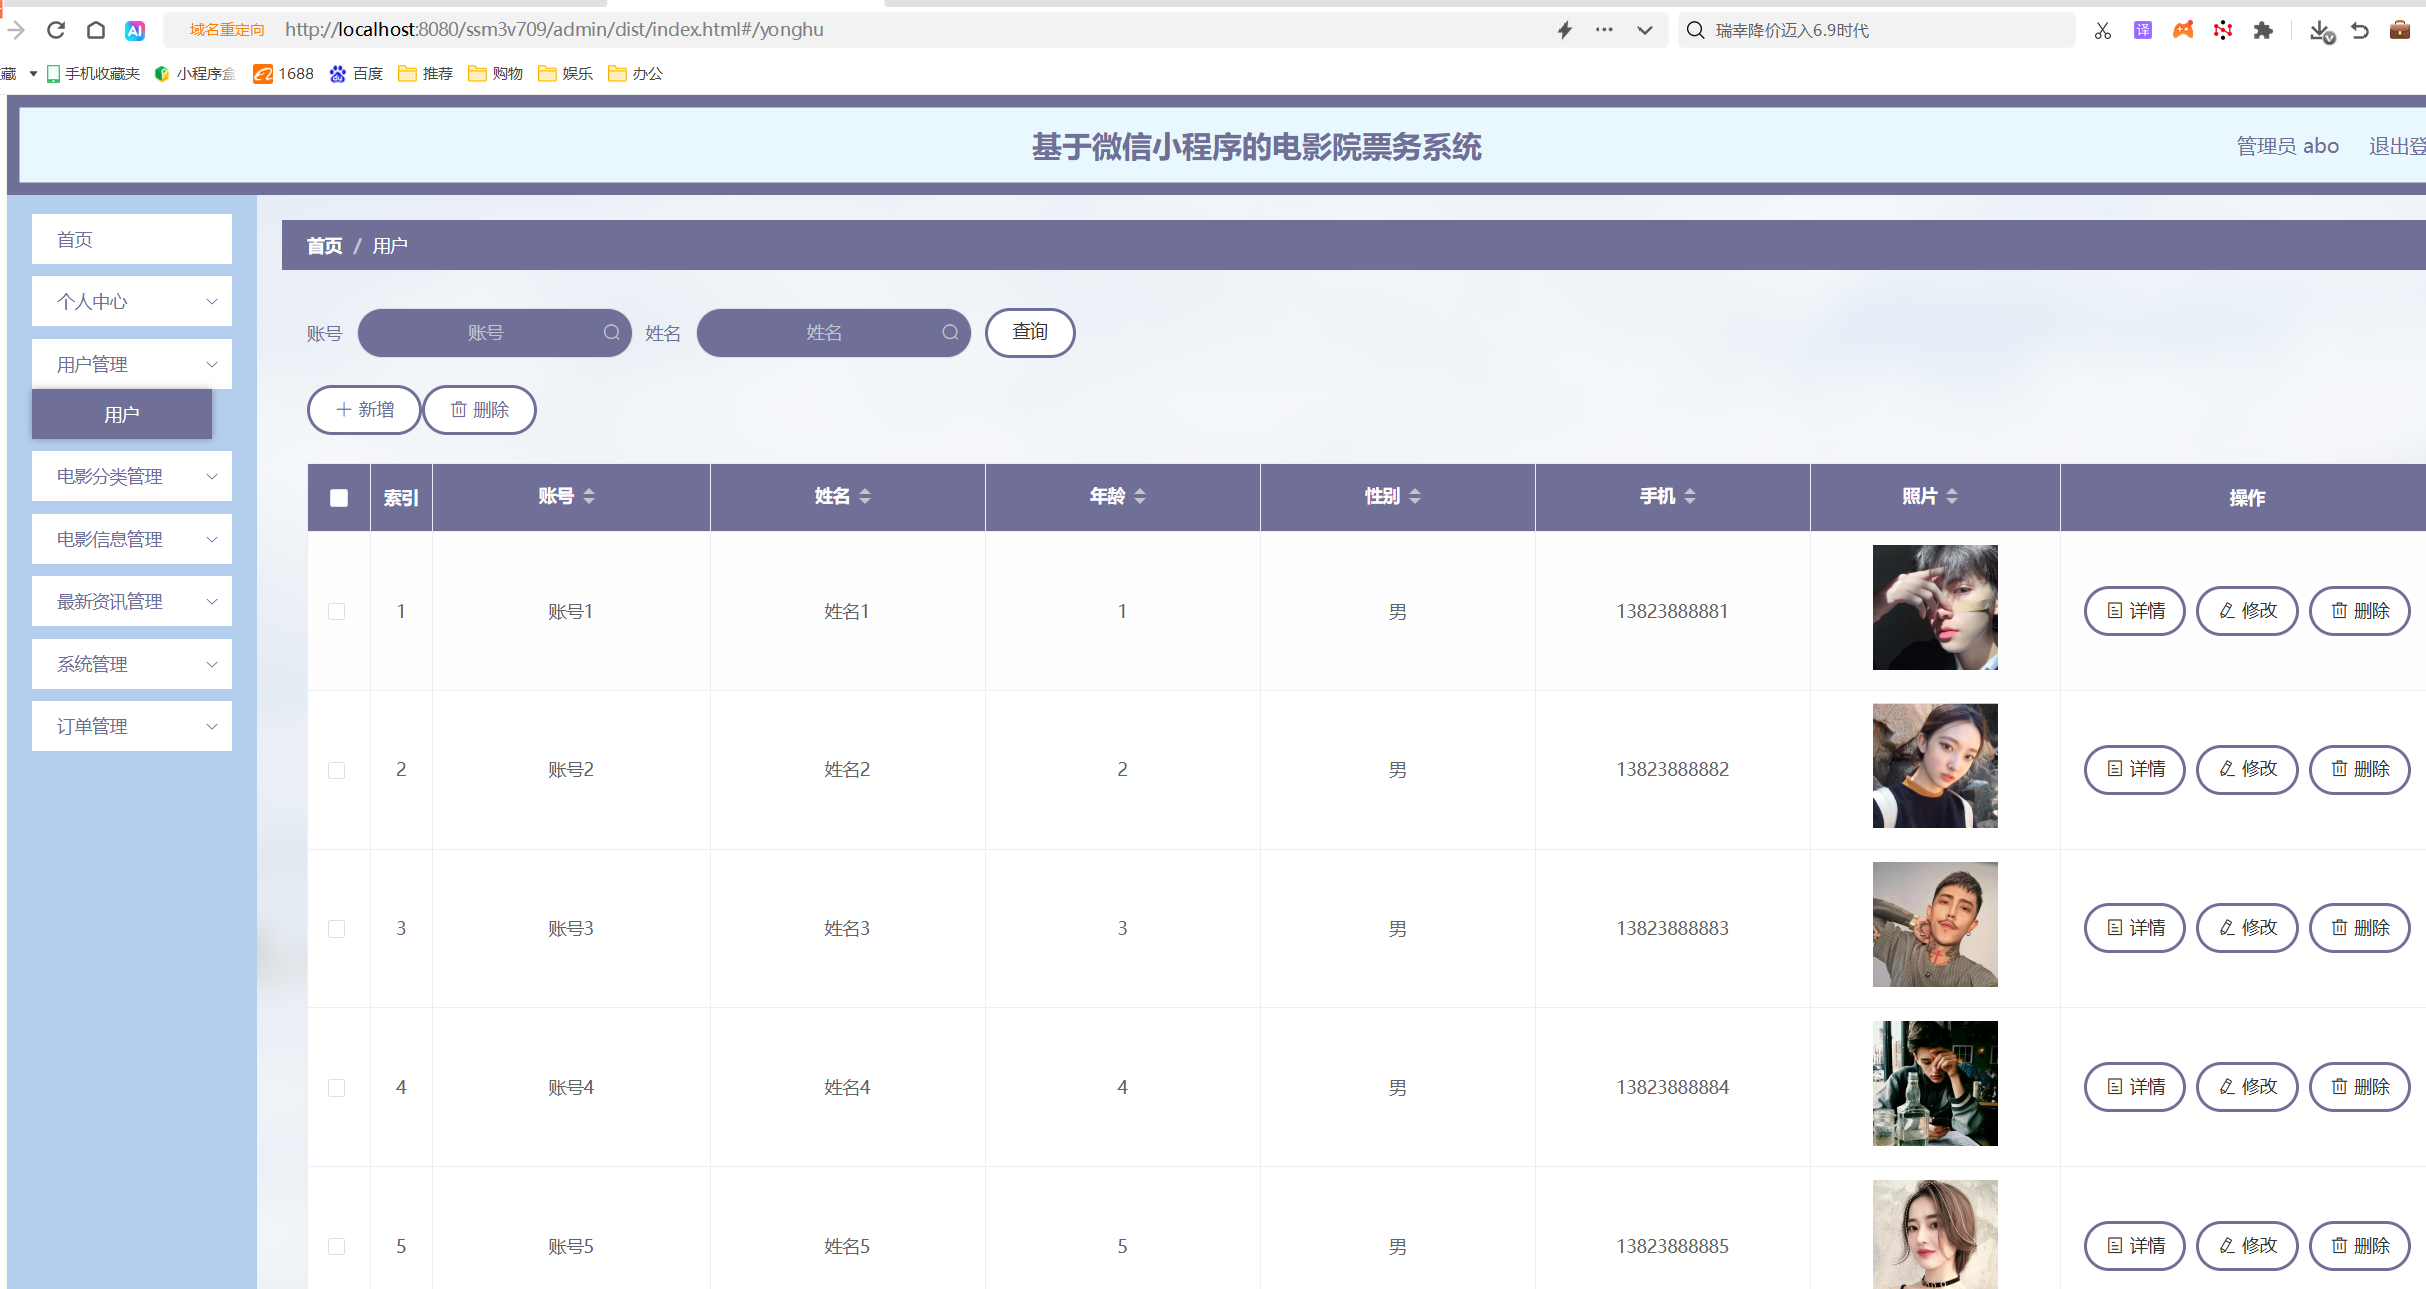Open photo thumbnail of 姓名3
The height and width of the screenshot is (1289, 2426).
(x=1935, y=925)
